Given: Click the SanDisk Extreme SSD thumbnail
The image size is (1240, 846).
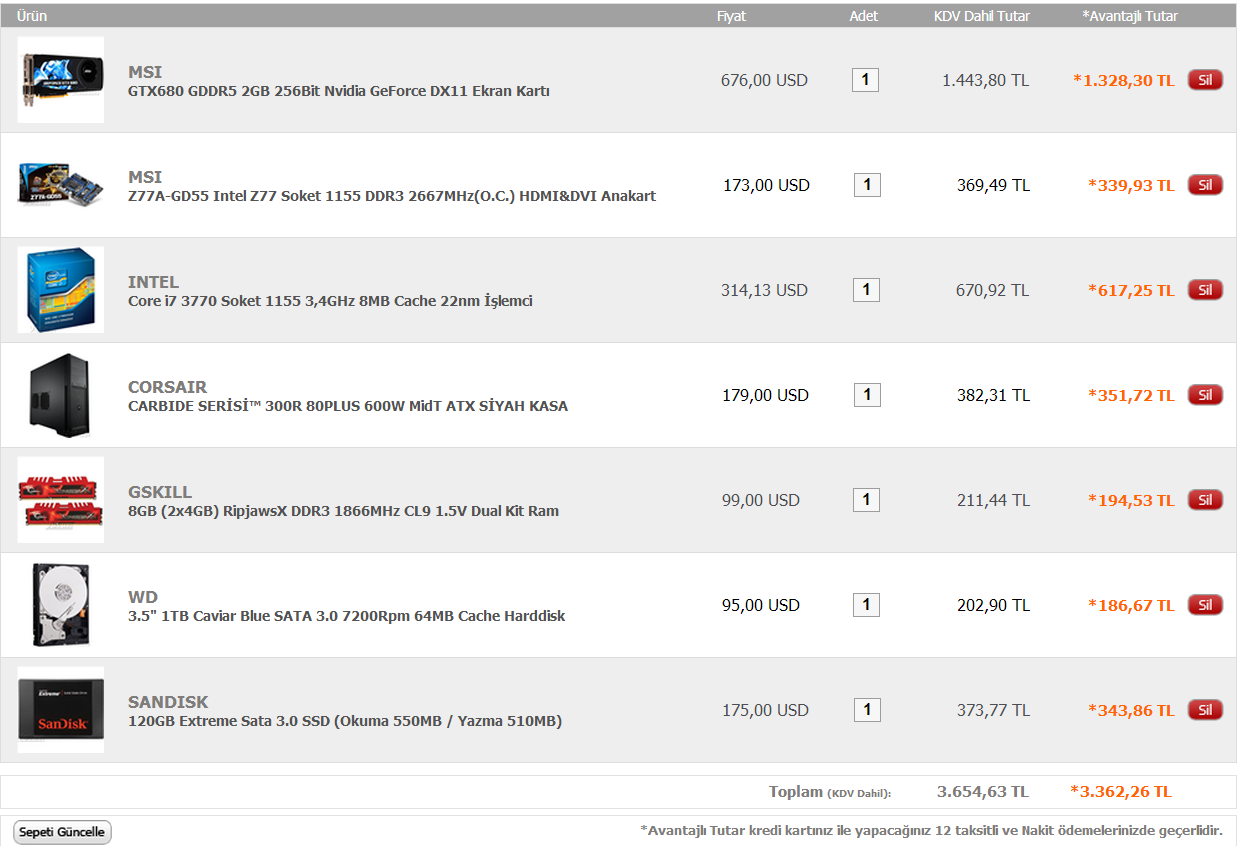Looking at the screenshot, I should (61, 710).
